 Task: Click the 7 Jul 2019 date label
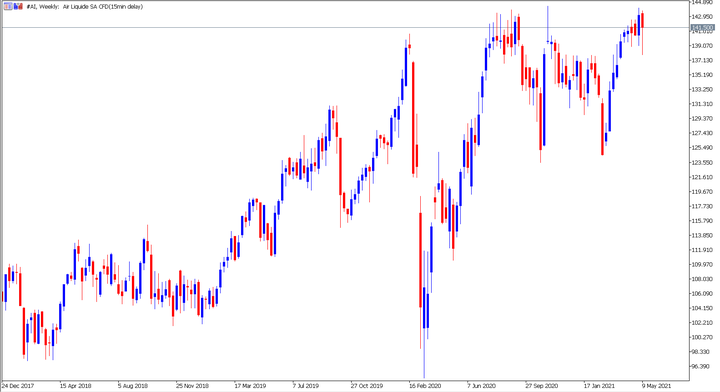point(306,386)
